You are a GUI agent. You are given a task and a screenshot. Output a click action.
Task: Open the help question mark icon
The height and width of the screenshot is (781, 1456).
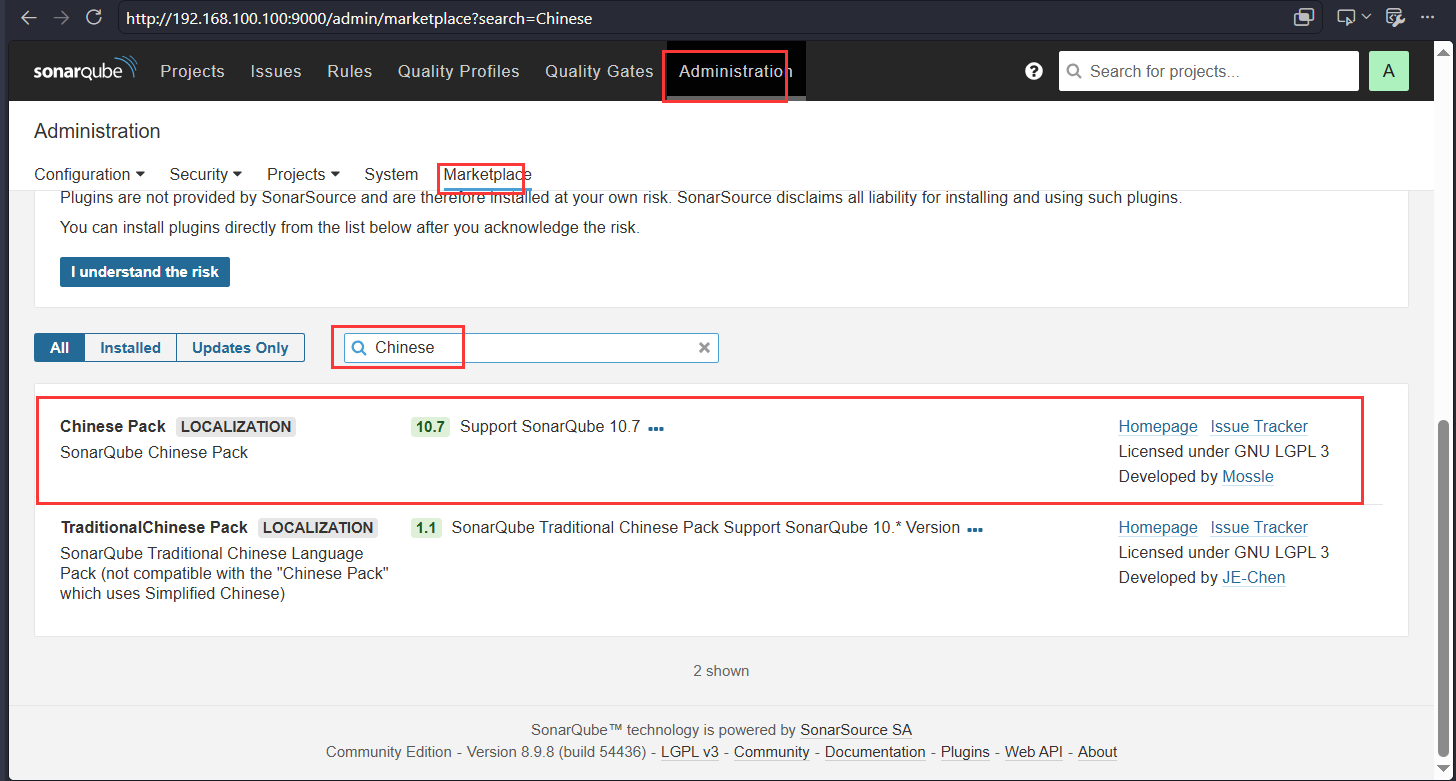pos(1034,71)
